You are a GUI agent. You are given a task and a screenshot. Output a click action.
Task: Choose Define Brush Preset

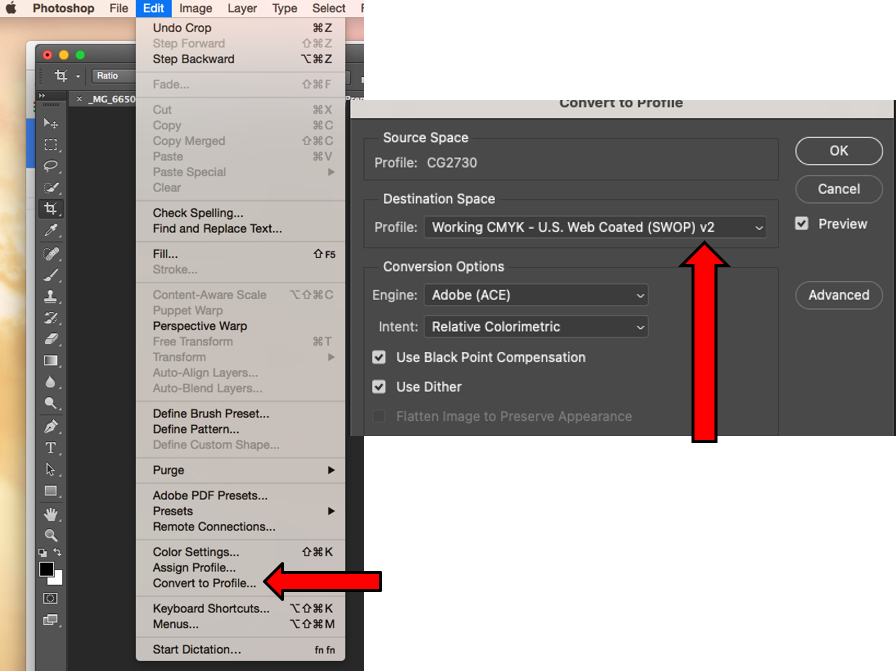(x=241, y=413)
